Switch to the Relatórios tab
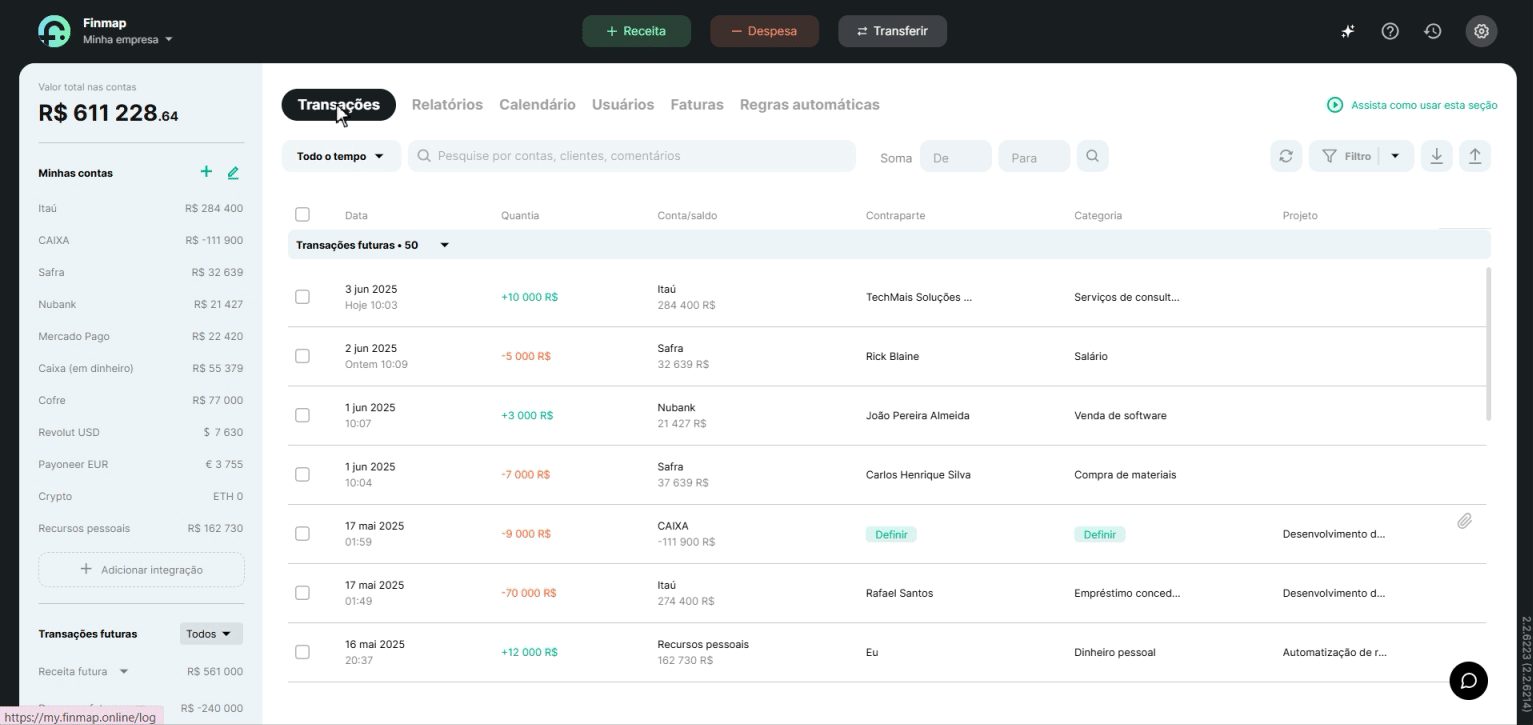 pos(447,105)
